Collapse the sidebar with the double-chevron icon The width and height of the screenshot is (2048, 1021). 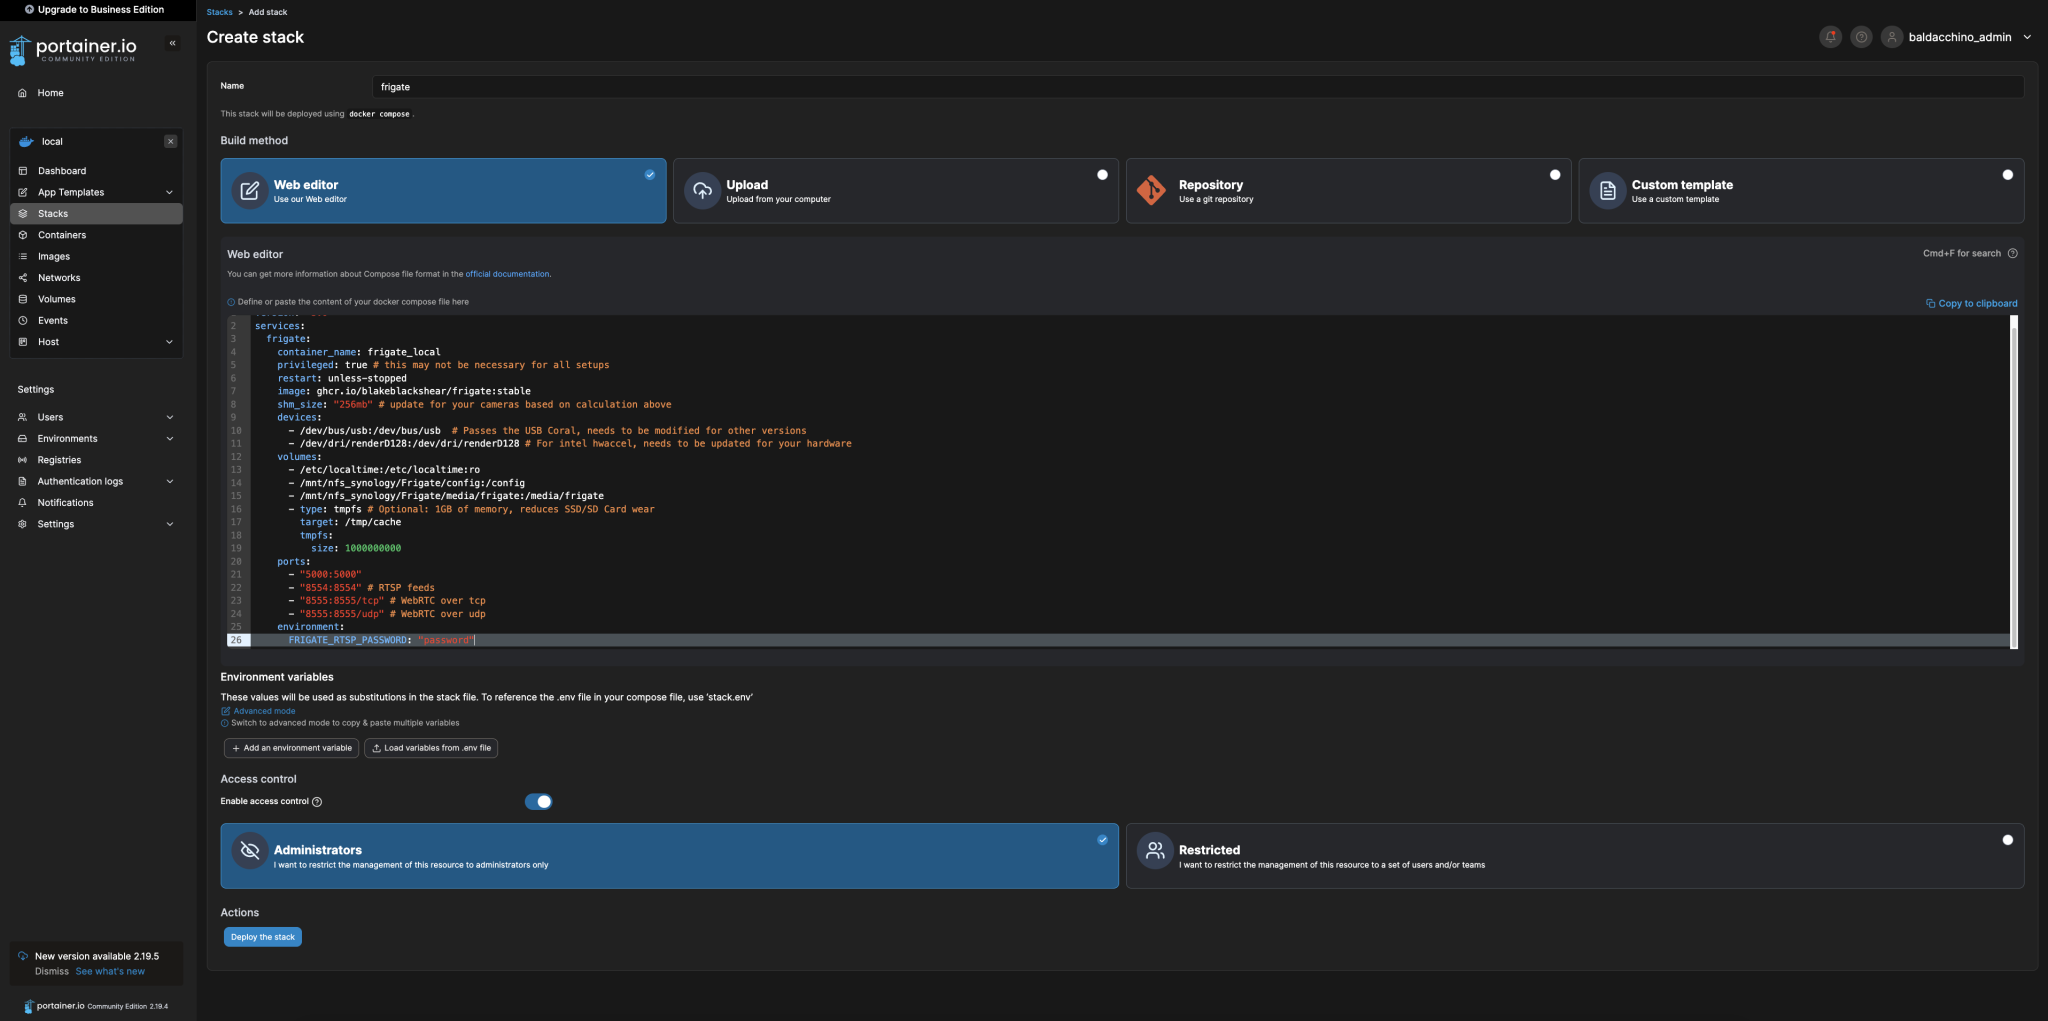click(x=172, y=43)
